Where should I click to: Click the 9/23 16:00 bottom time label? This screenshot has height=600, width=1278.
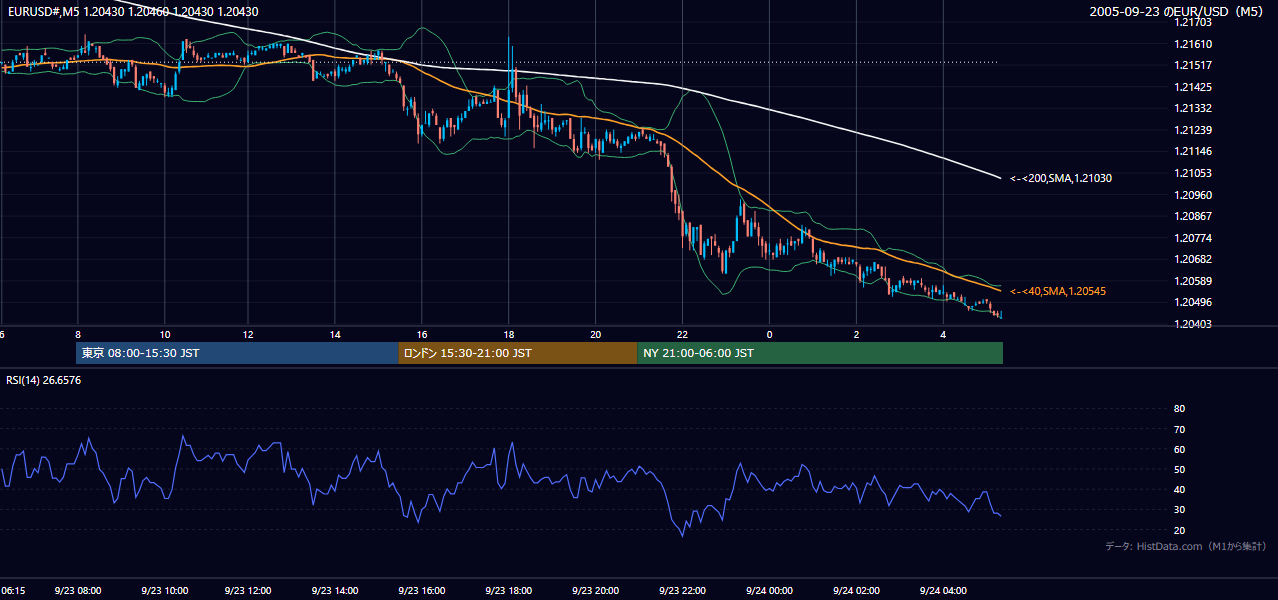click(x=422, y=591)
